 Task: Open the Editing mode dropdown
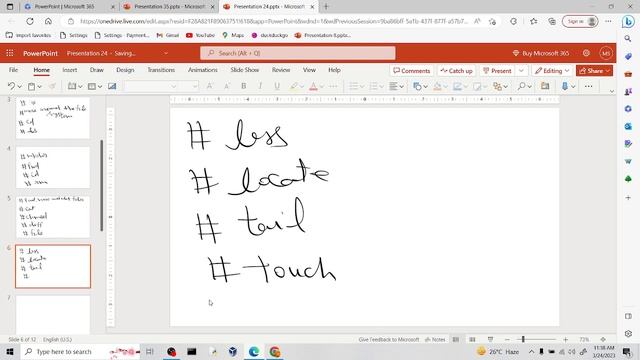pos(552,71)
